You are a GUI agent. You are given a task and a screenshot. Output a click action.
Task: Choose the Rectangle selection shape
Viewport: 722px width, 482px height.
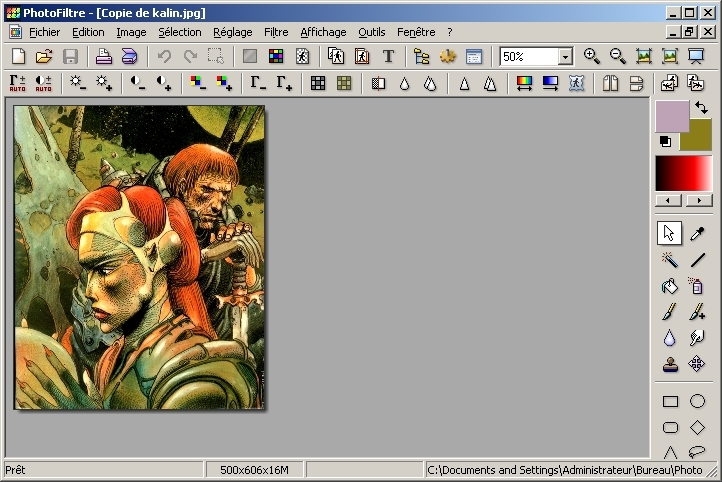pyautogui.click(x=669, y=402)
